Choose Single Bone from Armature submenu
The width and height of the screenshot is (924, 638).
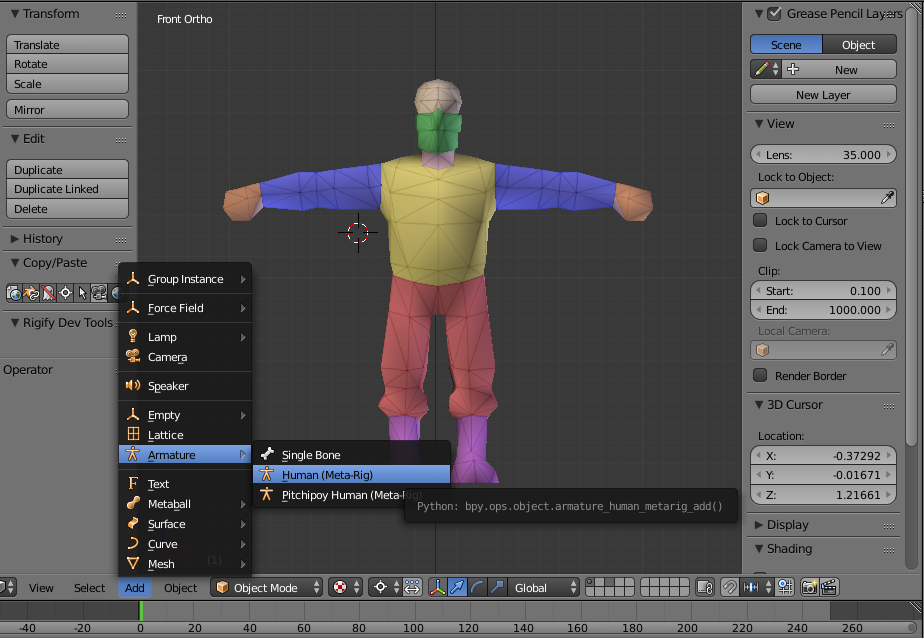[351, 454]
